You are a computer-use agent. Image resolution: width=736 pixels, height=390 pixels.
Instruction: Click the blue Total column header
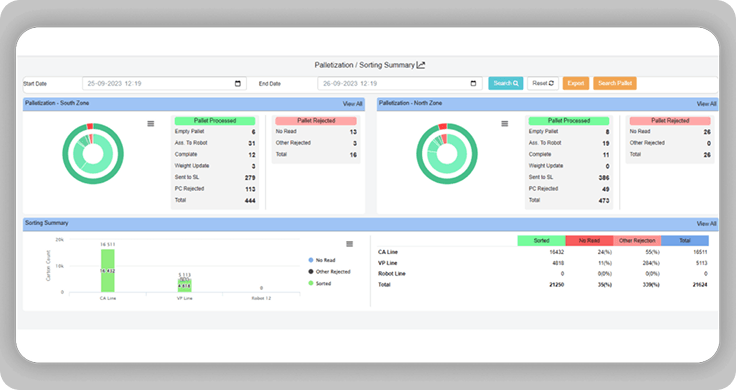[685, 241]
